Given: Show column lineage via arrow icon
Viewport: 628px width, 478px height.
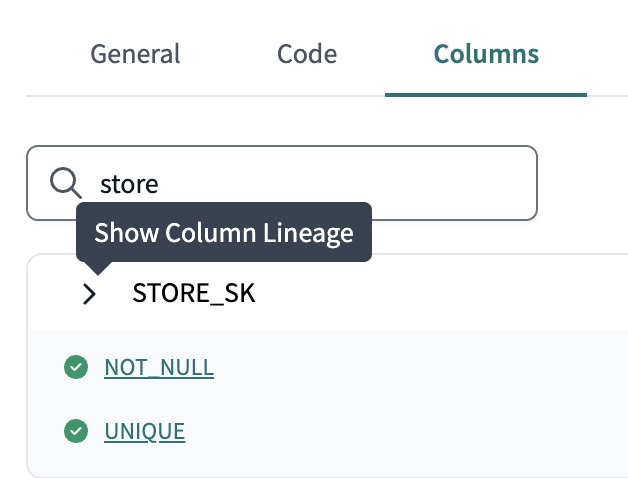Looking at the screenshot, I should click(89, 294).
